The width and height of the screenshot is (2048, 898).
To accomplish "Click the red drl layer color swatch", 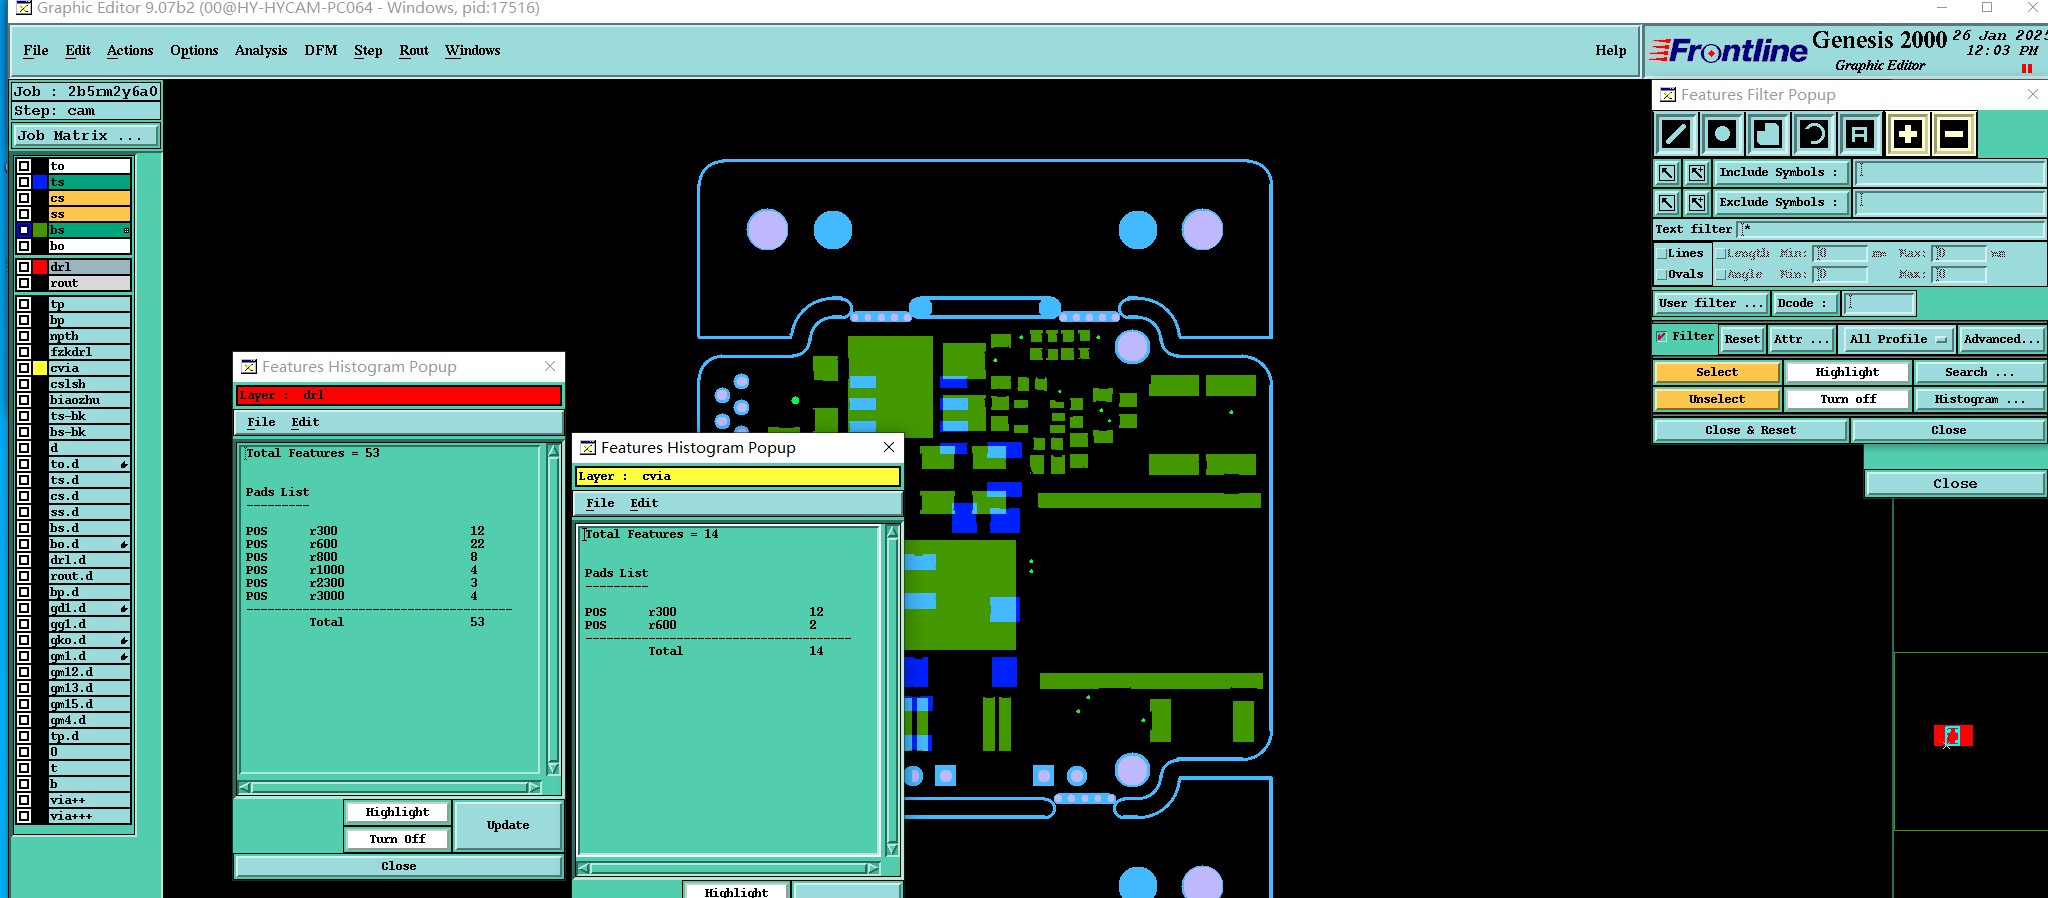I will [40, 267].
